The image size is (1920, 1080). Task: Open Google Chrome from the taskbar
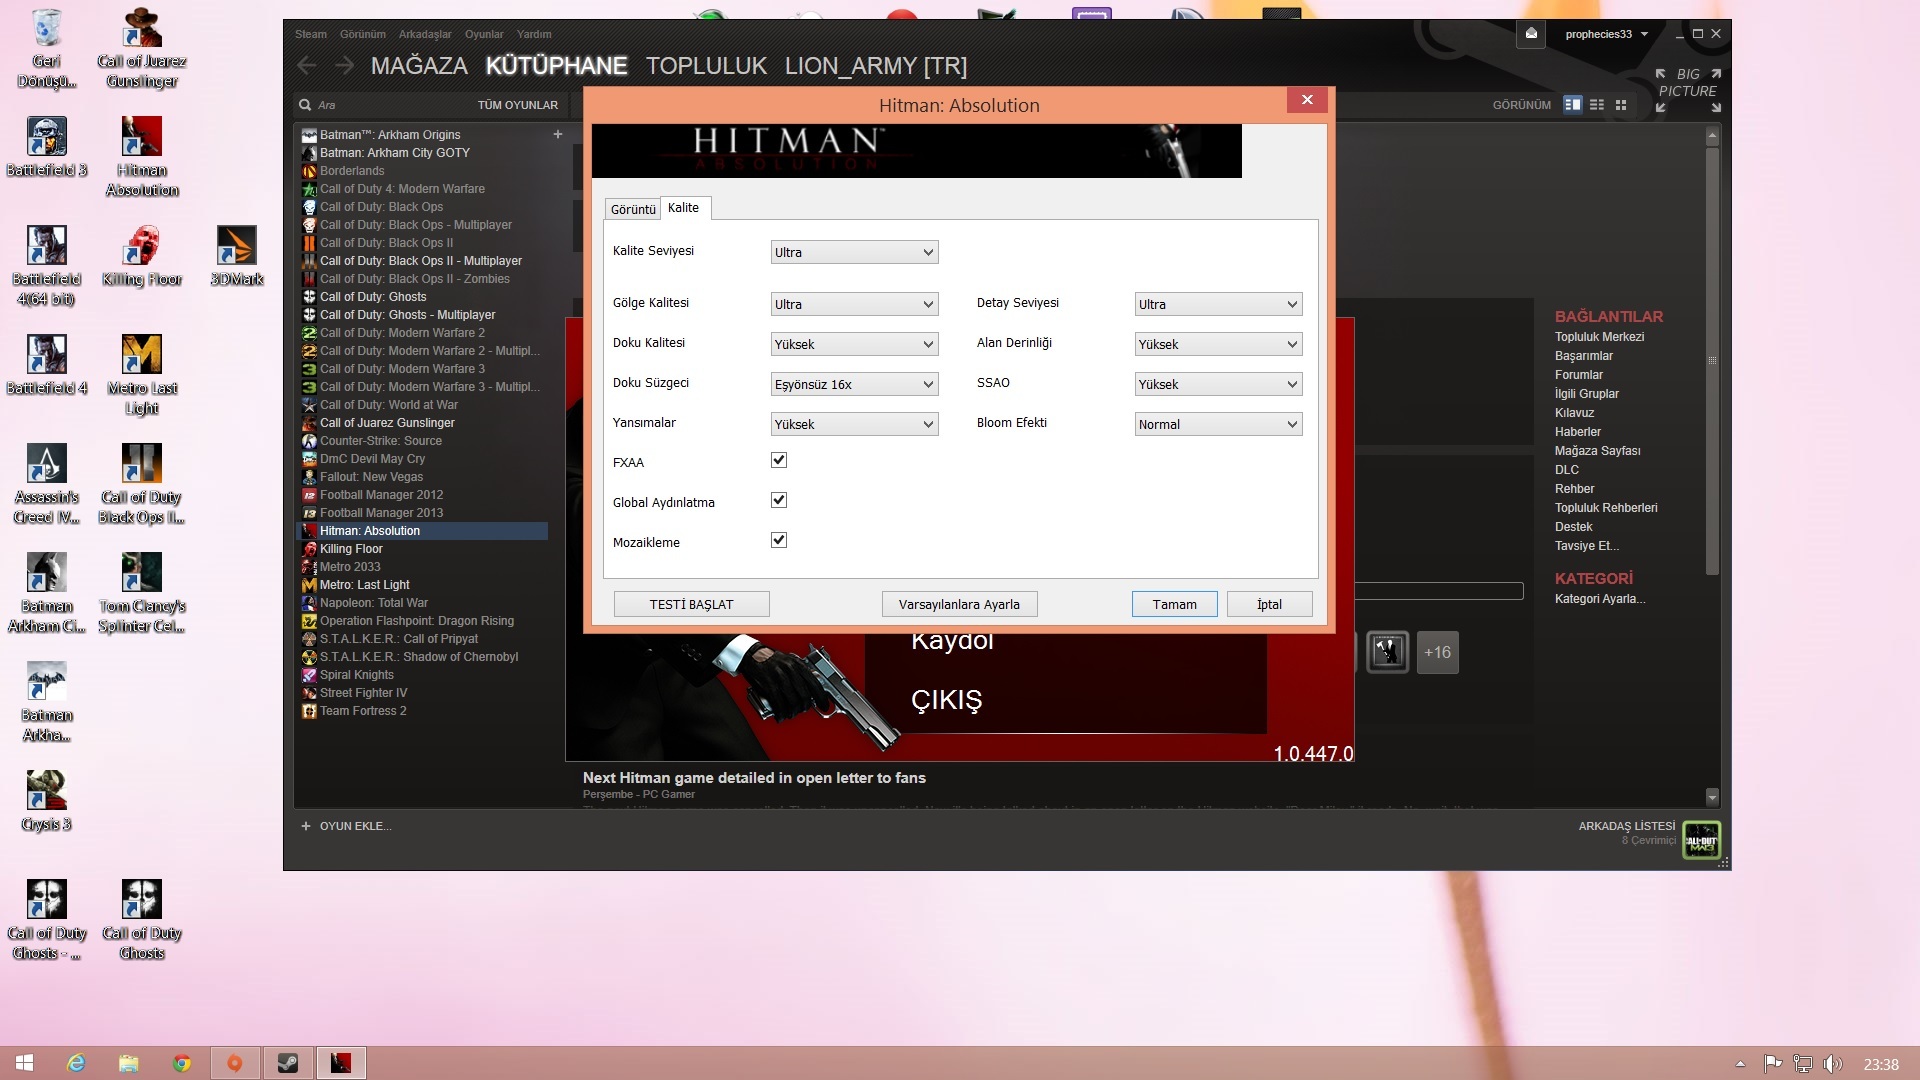[x=182, y=1063]
